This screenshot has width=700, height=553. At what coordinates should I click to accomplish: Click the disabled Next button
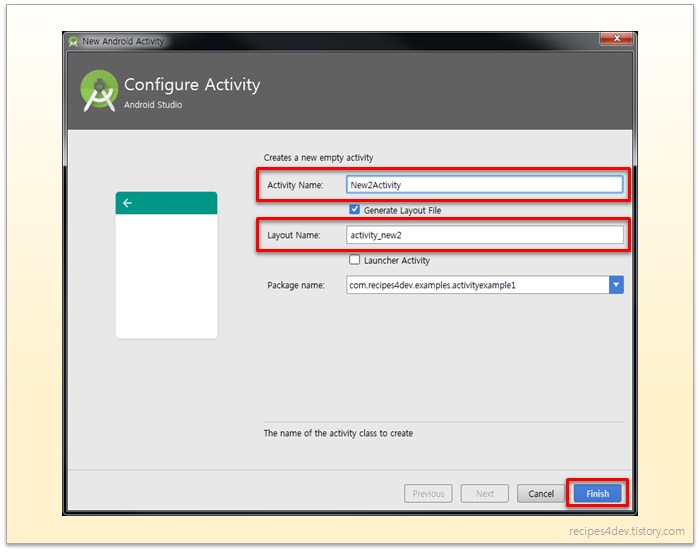(x=485, y=494)
